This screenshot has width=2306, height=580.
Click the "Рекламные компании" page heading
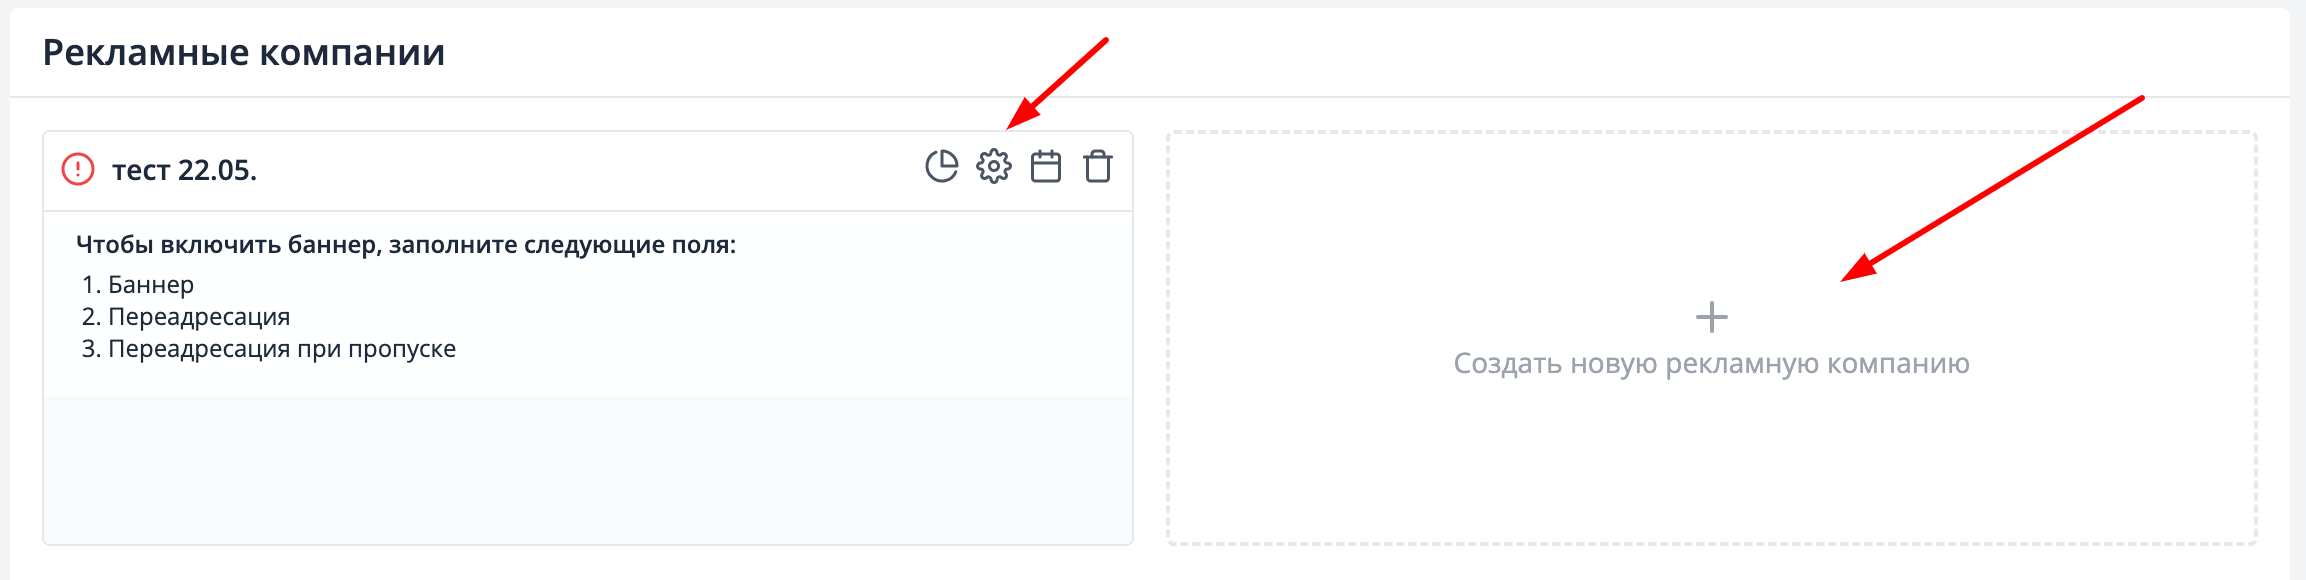(x=244, y=52)
